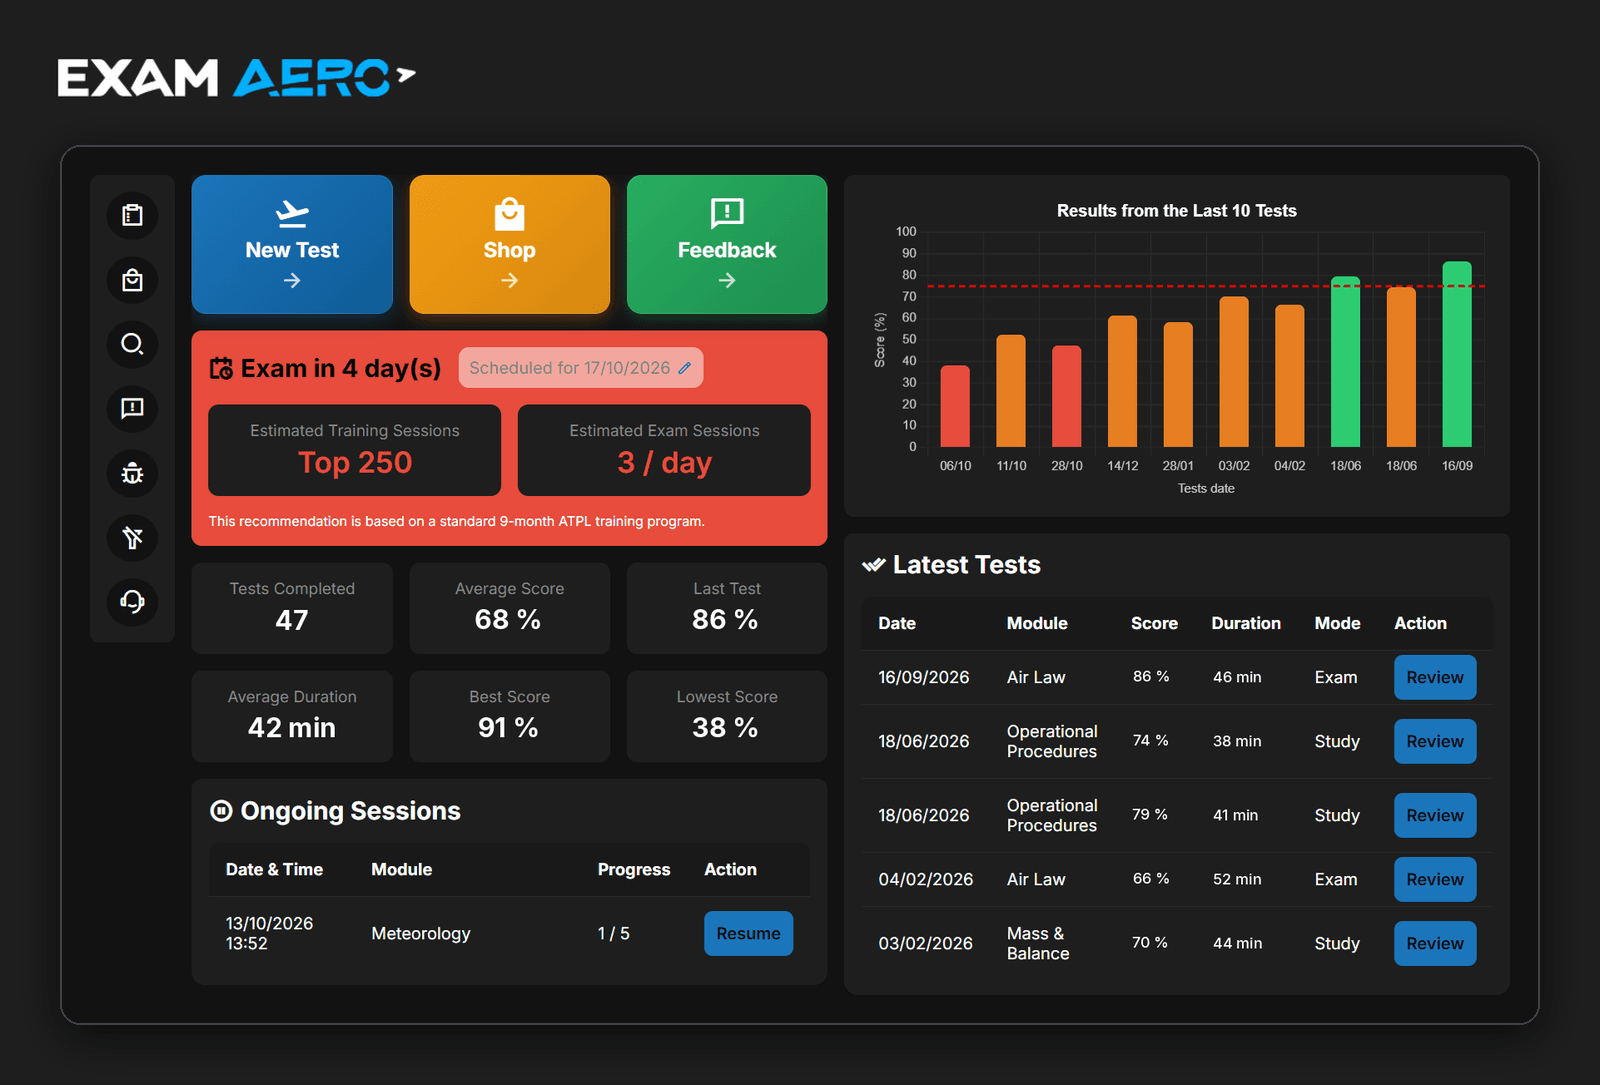Click the calendar icon beside Exam in 4 day(s)

coord(221,368)
